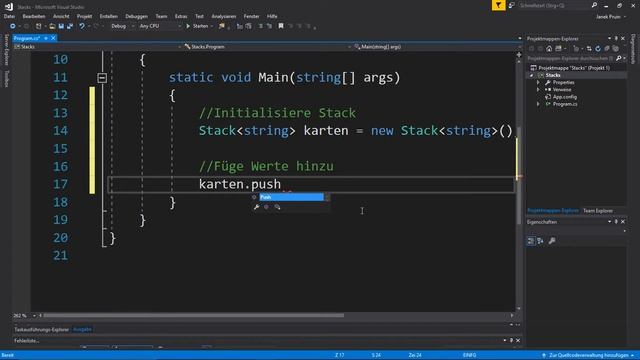The height and width of the screenshot is (360, 640).
Task: Click the Save All toolbar icon
Action: [x=70, y=26]
